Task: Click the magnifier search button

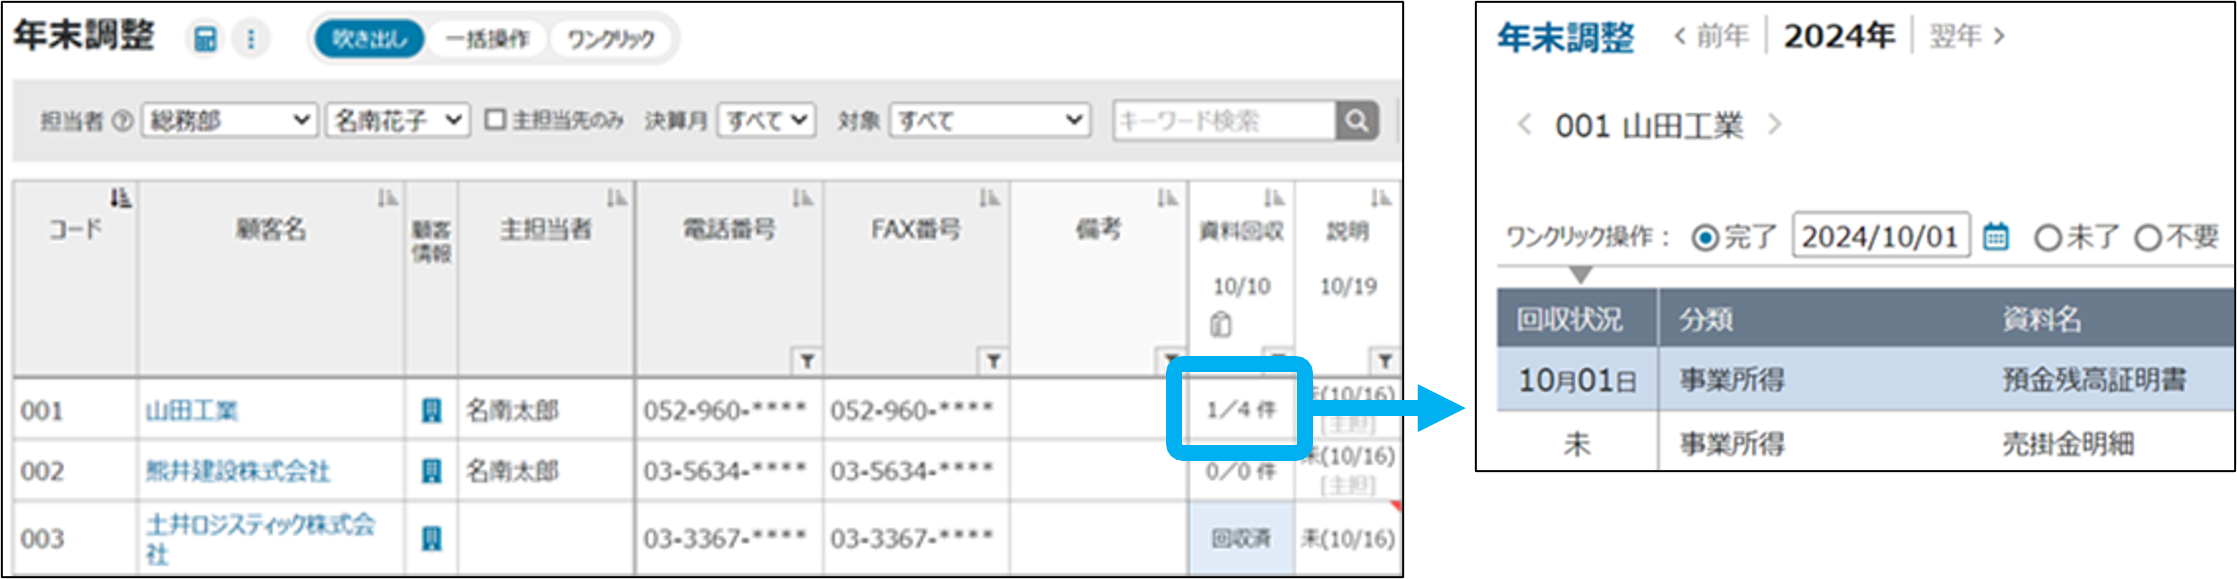Action: [x=1357, y=121]
